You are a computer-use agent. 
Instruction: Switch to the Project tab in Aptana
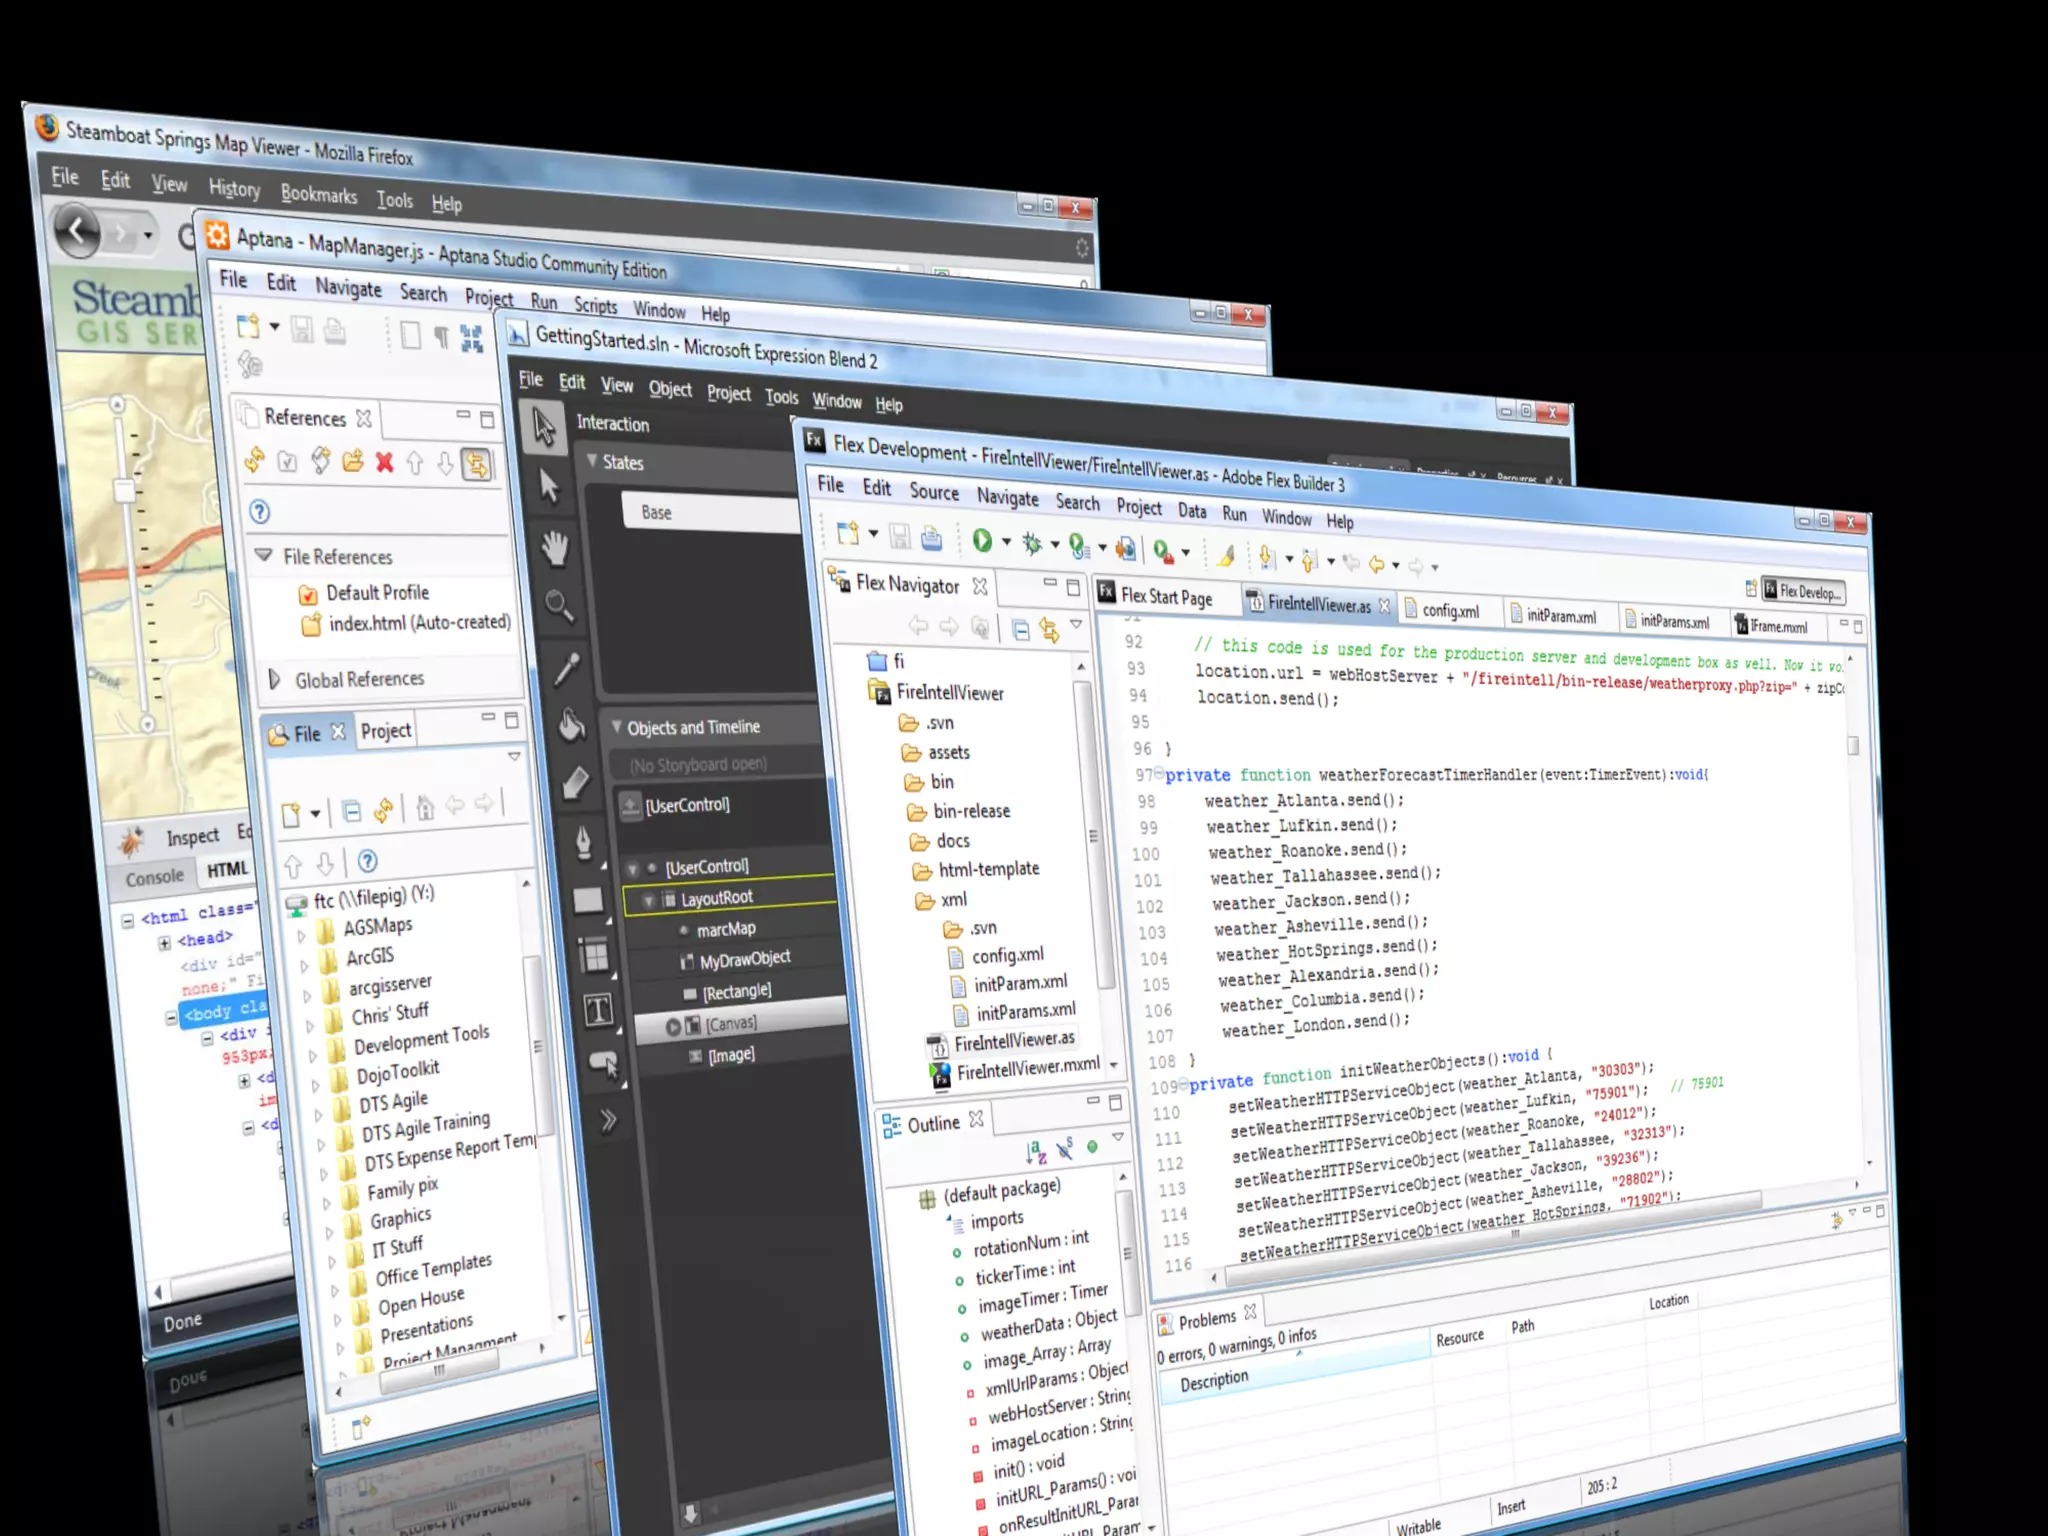pos(386,730)
